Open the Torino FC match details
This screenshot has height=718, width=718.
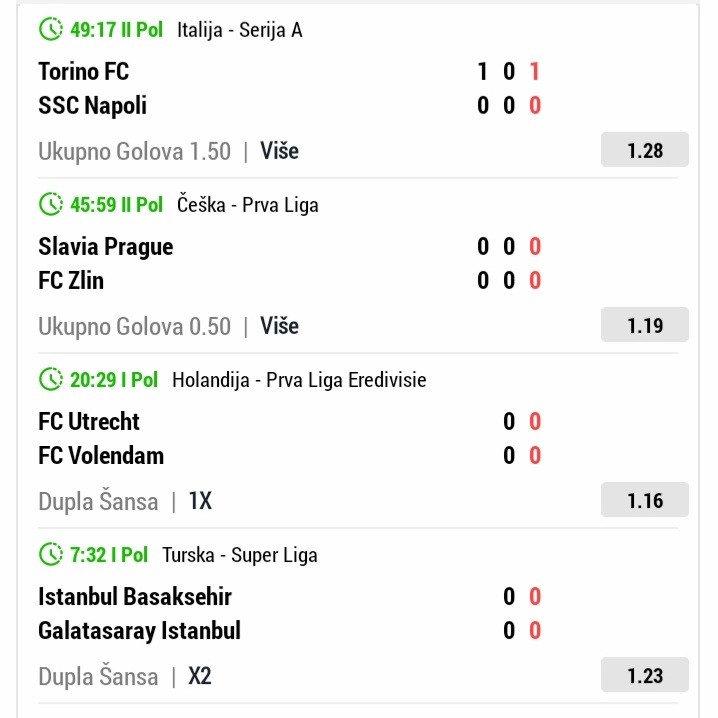tap(83, 72)
